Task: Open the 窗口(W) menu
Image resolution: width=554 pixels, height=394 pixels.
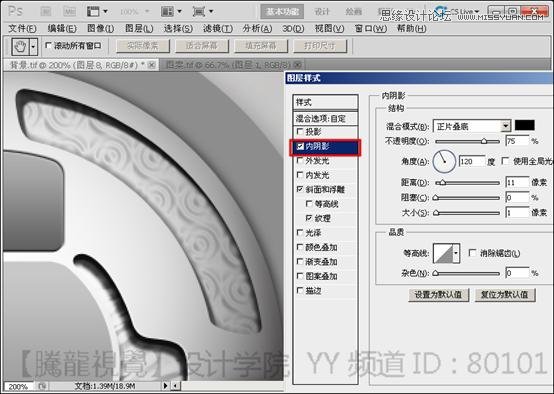Action: pyautogui.click(x=371, y=28)
